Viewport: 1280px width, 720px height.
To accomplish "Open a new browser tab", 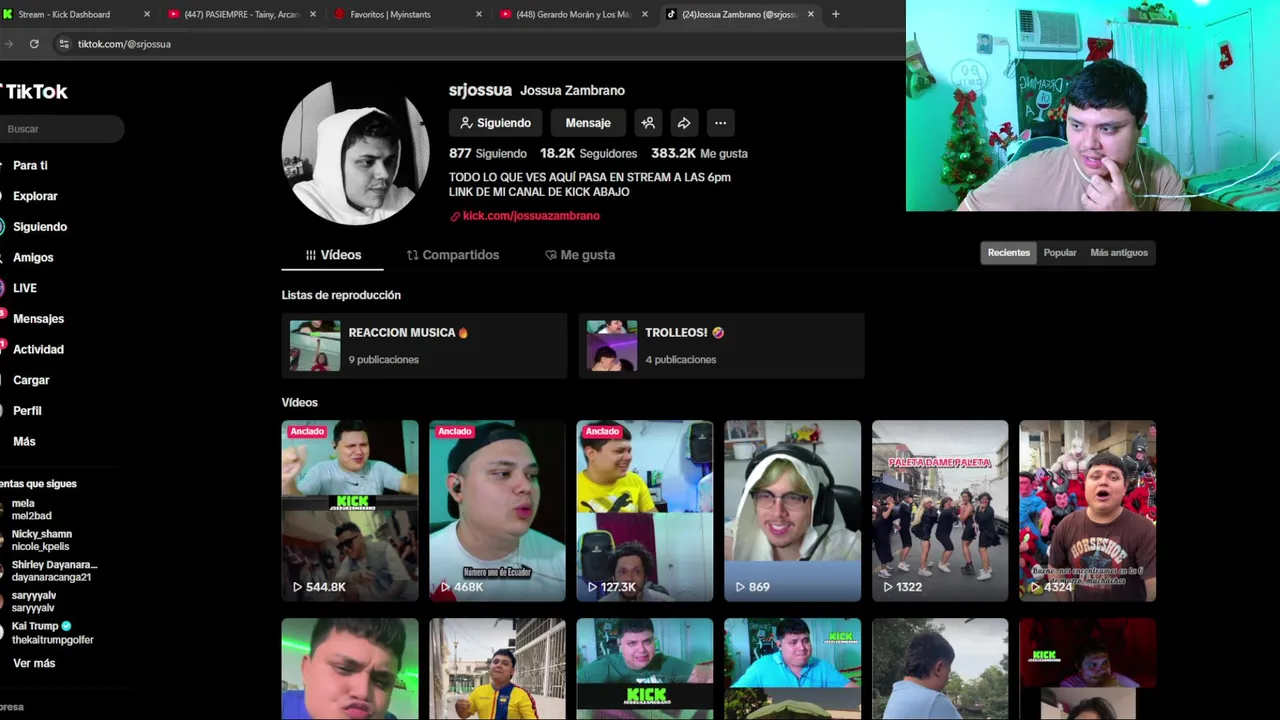I will tap(835, 14).
